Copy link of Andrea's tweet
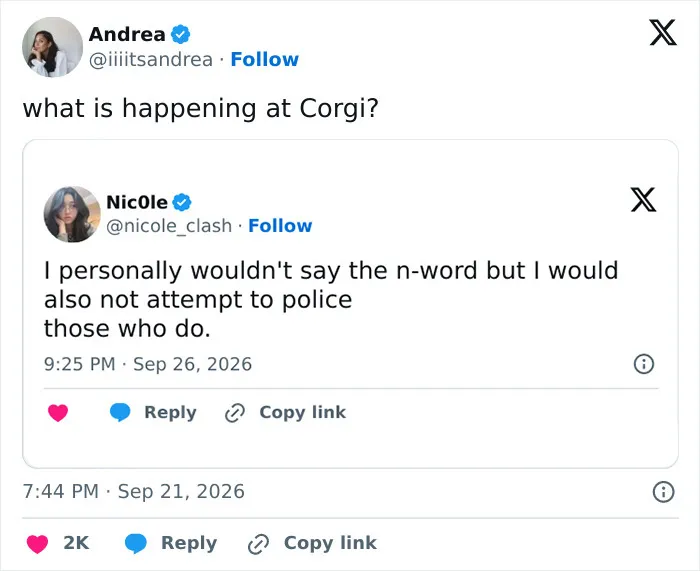 [x=312, y=543]
